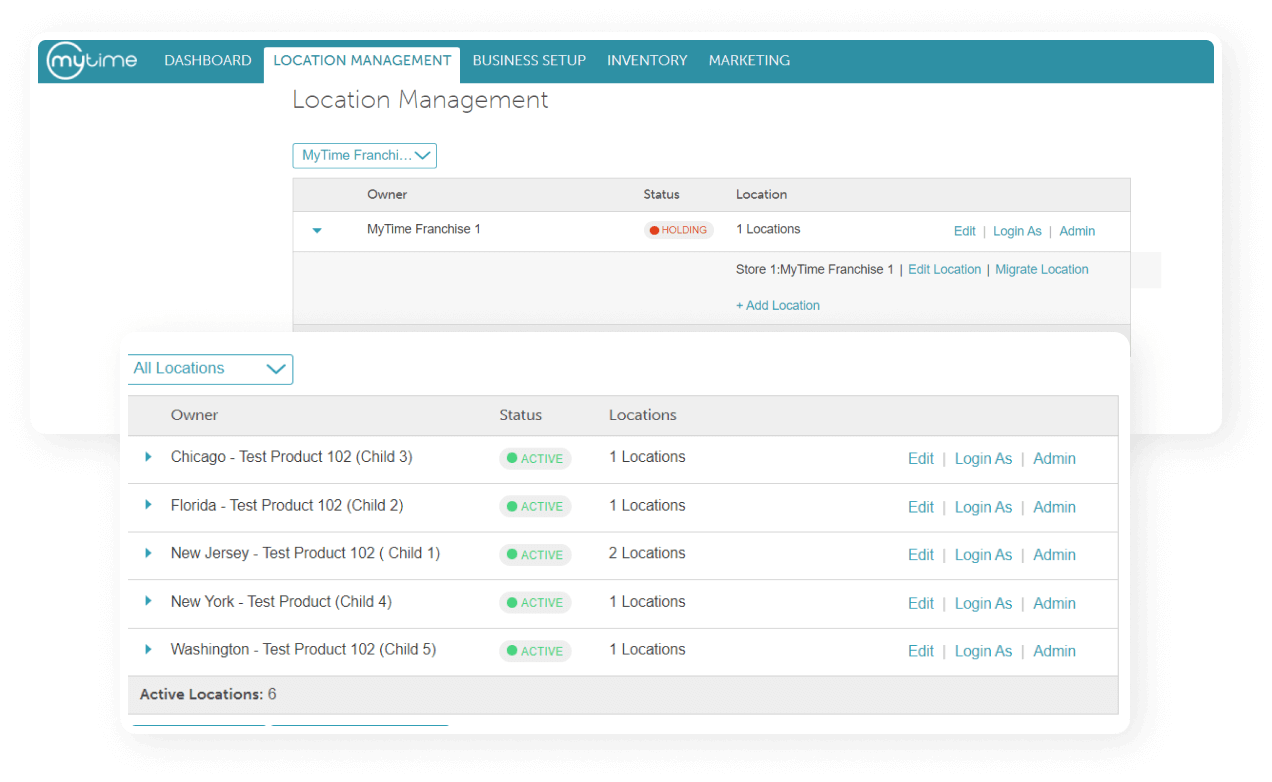The height and width of the screenshot is (782, 1272).
Task: Open Admin in the Florida row
Action: [x=1054, y=507]
